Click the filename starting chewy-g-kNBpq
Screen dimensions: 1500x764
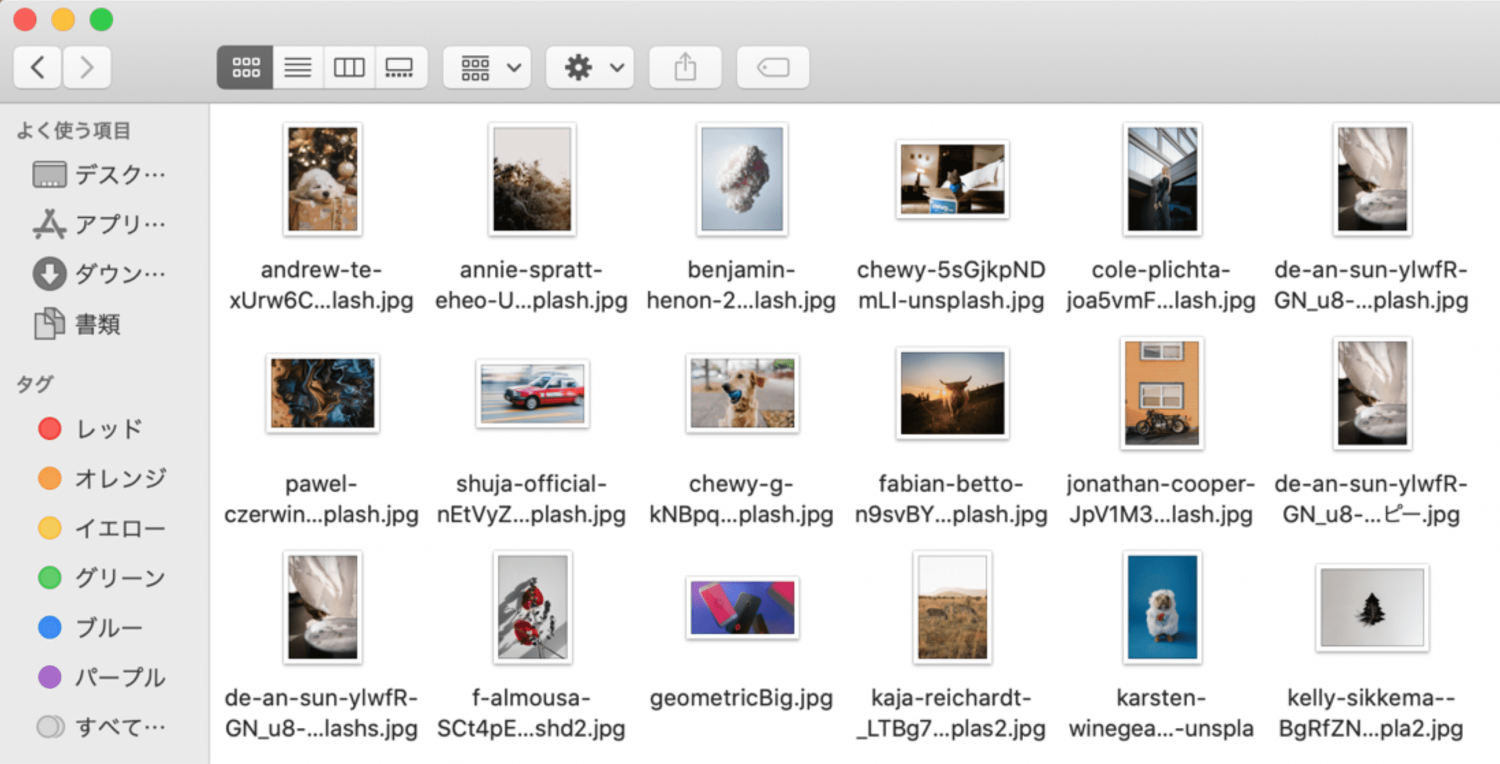(742, 500)
